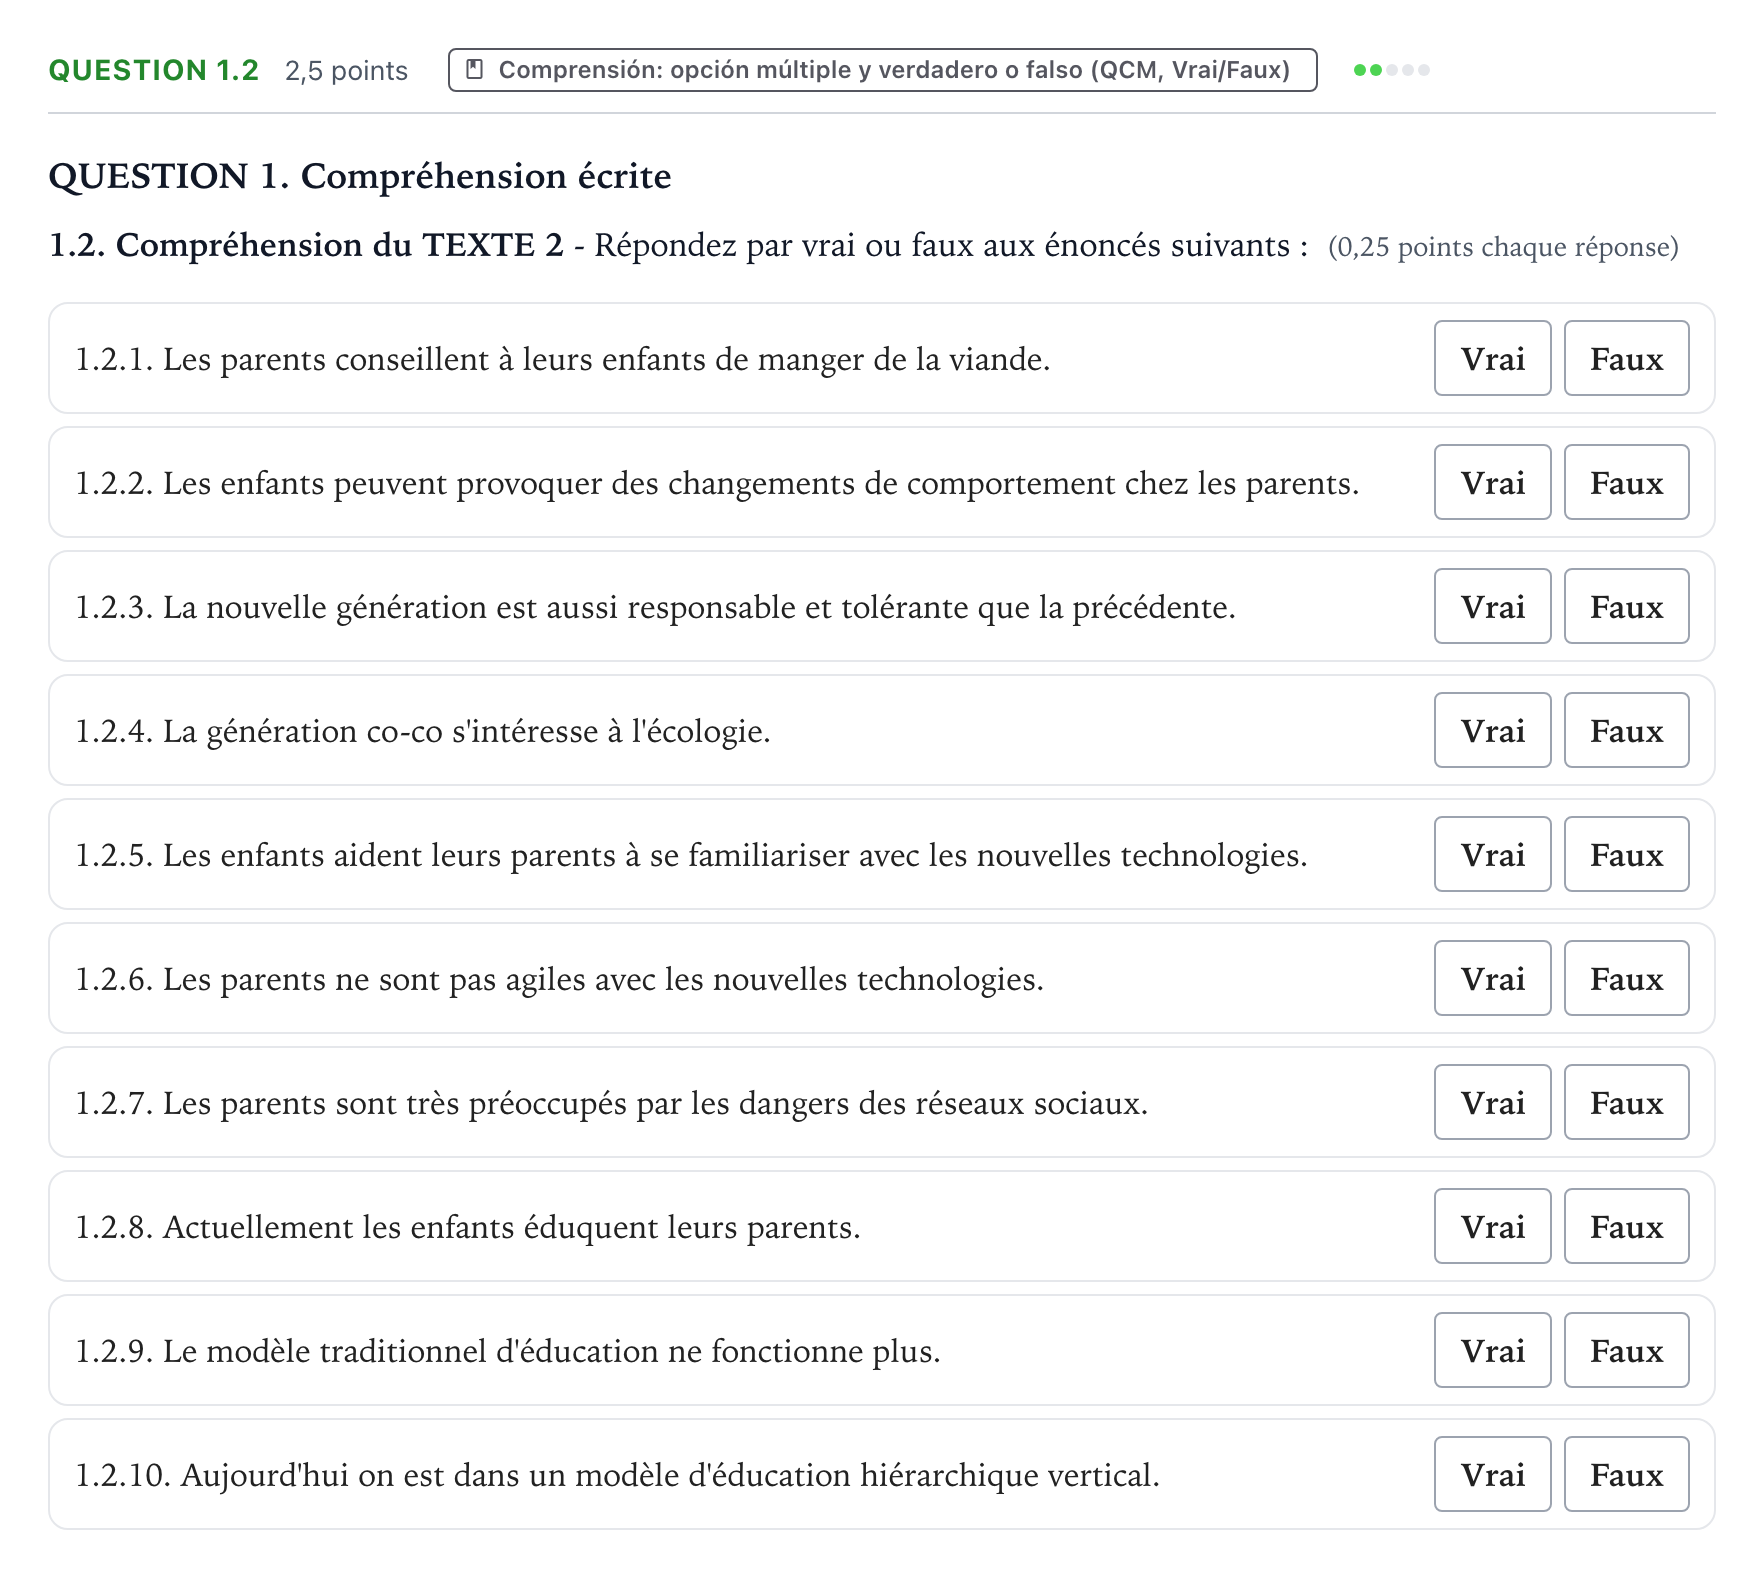Select Vrai for statement 1.2.1 about viande

coord(1492,358)
